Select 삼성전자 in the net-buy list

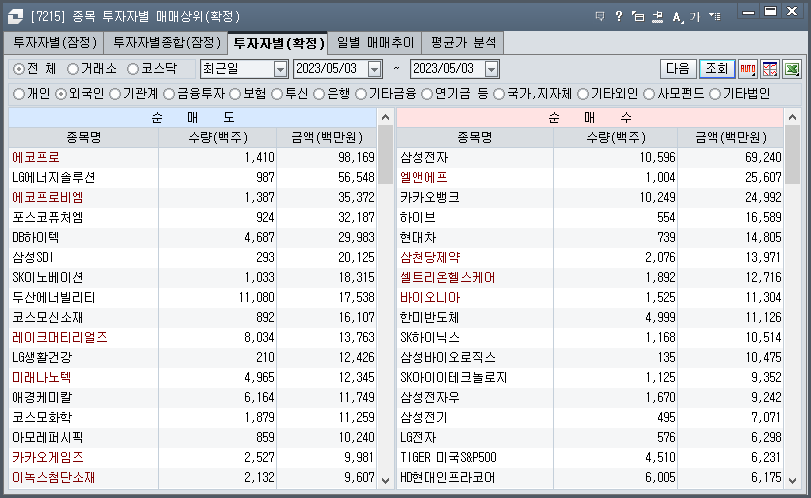424,157
